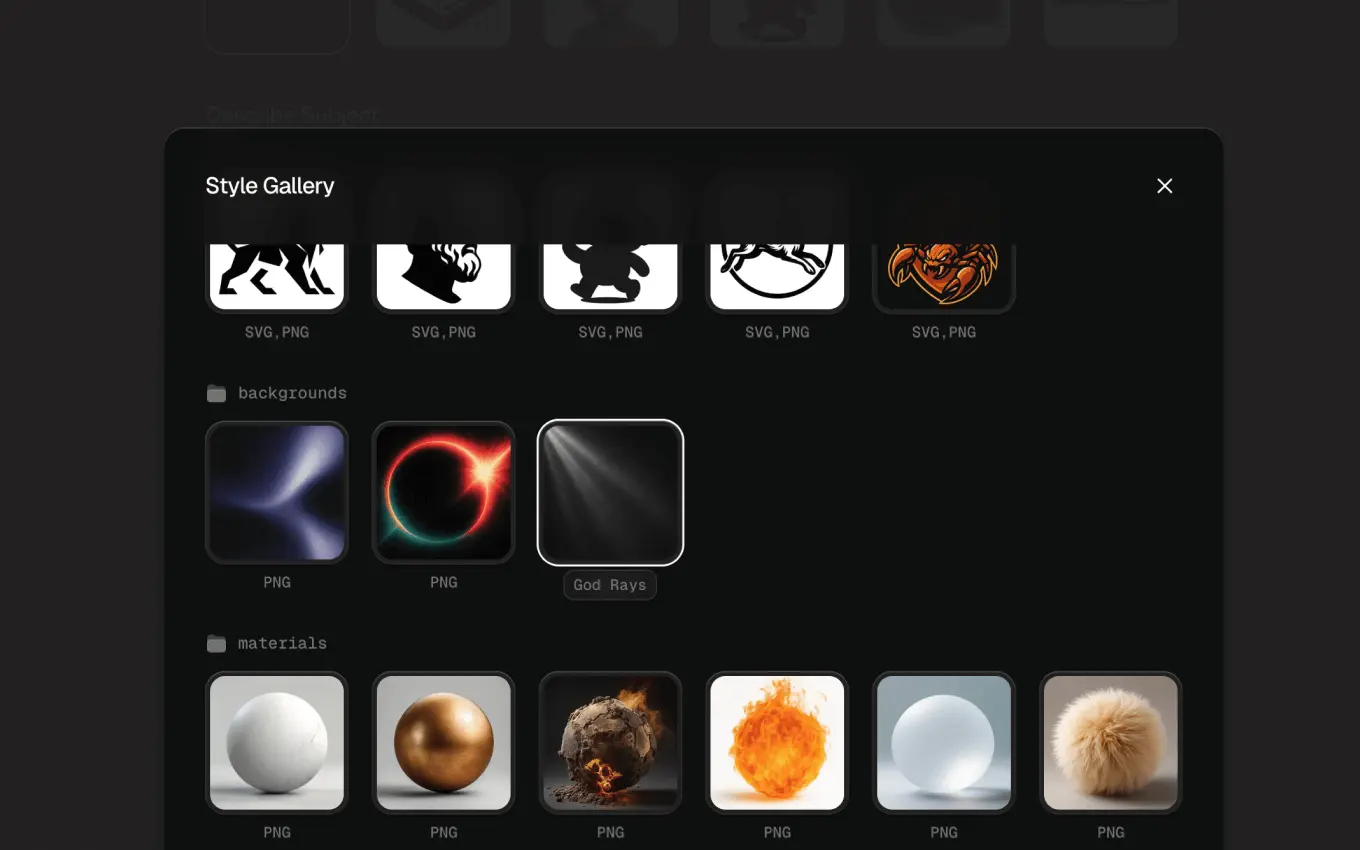Choose the circular ring emblem logo thumbnail
Screen dimensions: 1360x850
(x=777, y=277)
